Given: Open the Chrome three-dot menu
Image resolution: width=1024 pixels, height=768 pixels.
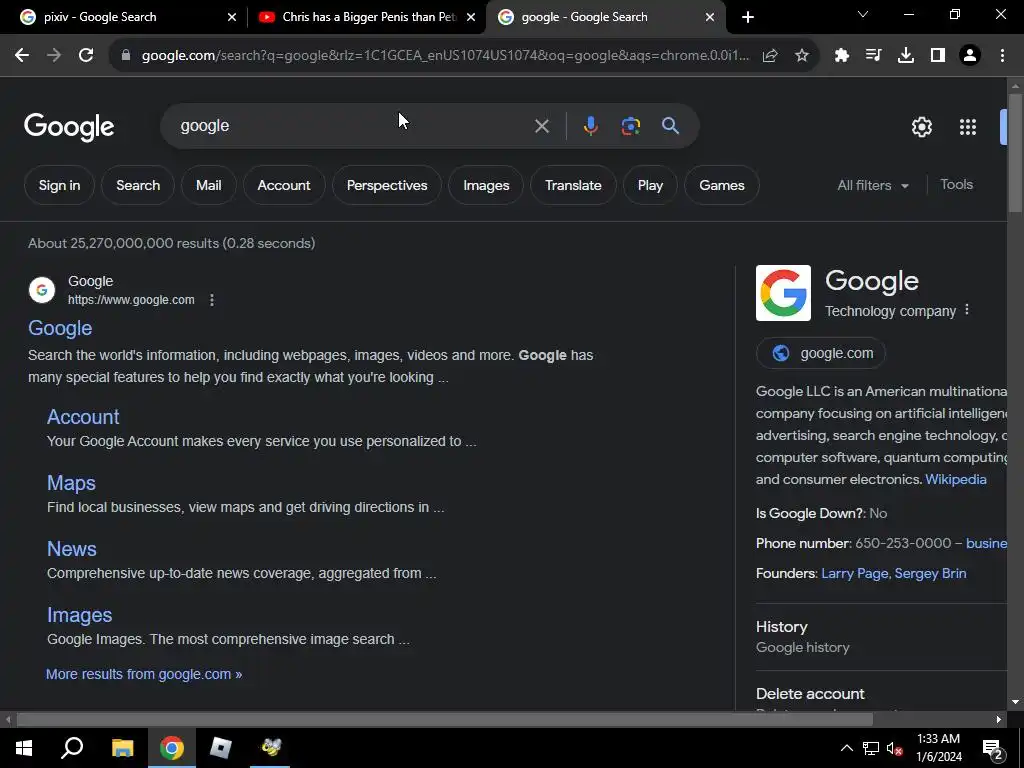Looking at the screenshot, I should pyautogui.click(x=1002, y=56).
